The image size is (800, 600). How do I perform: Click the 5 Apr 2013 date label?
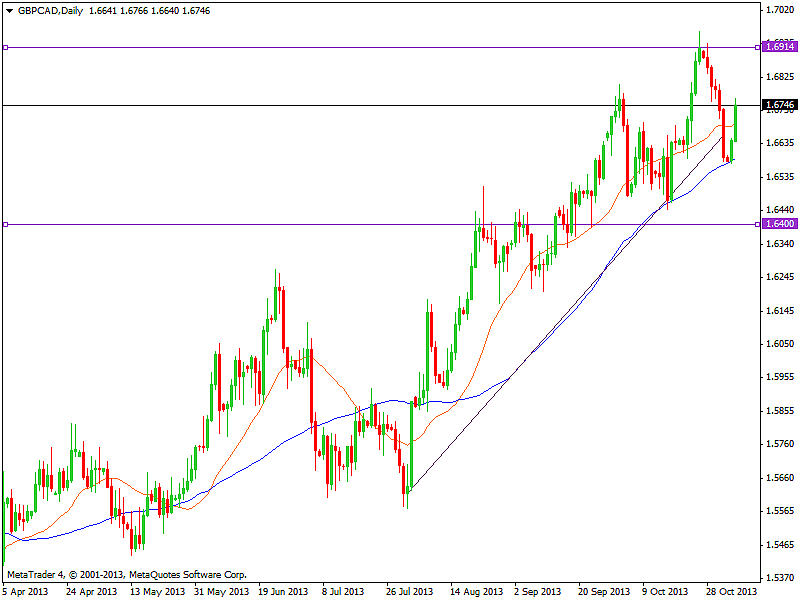pos(24,591)
